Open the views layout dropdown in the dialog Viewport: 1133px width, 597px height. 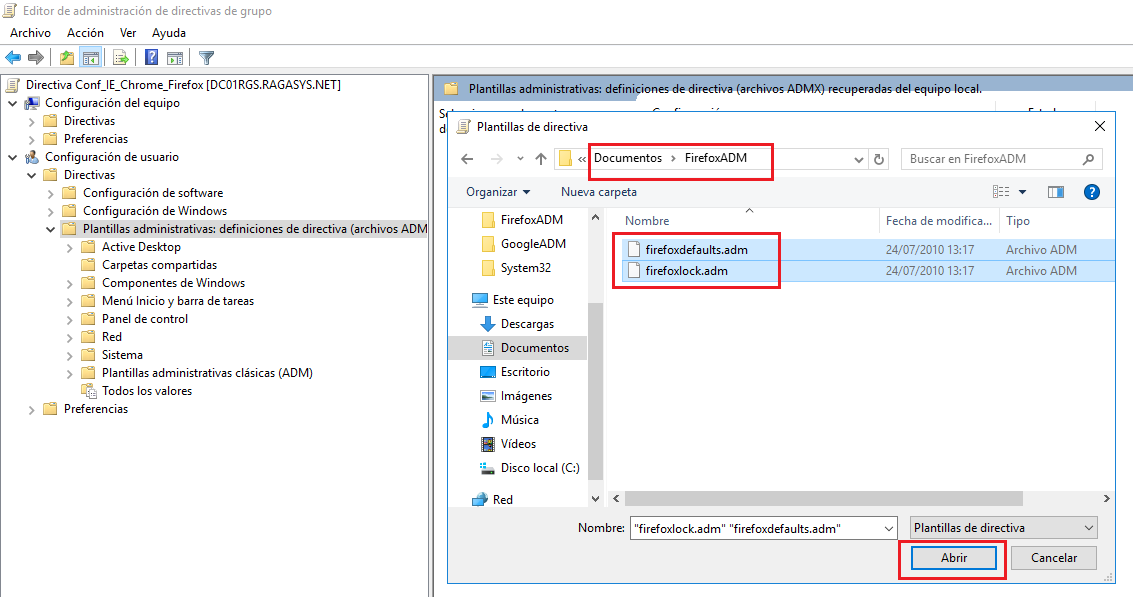point(1021,192)
